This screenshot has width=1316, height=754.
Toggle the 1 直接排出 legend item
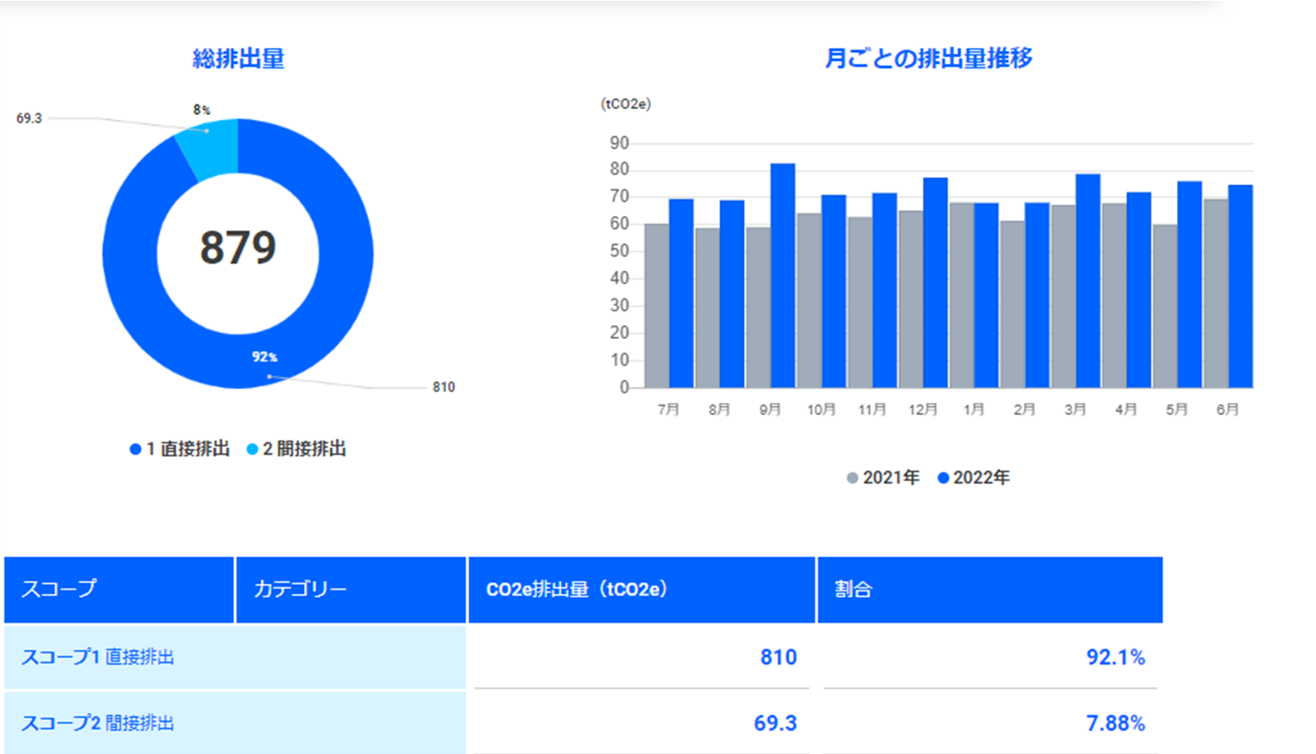click(180, 450)
